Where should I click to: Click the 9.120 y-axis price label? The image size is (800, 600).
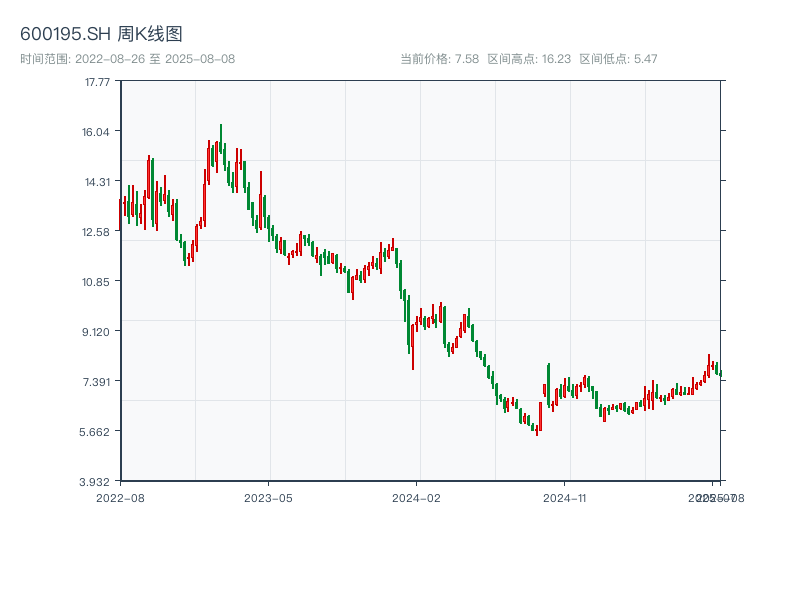[96, 332]
